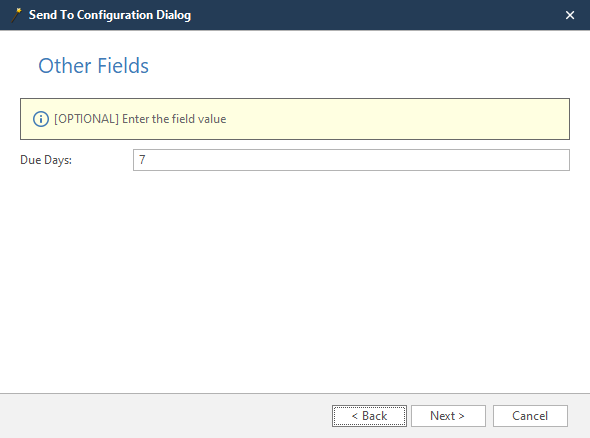
Task: Click the gray footer bar left of Back
Action: (x=166, y=416)
